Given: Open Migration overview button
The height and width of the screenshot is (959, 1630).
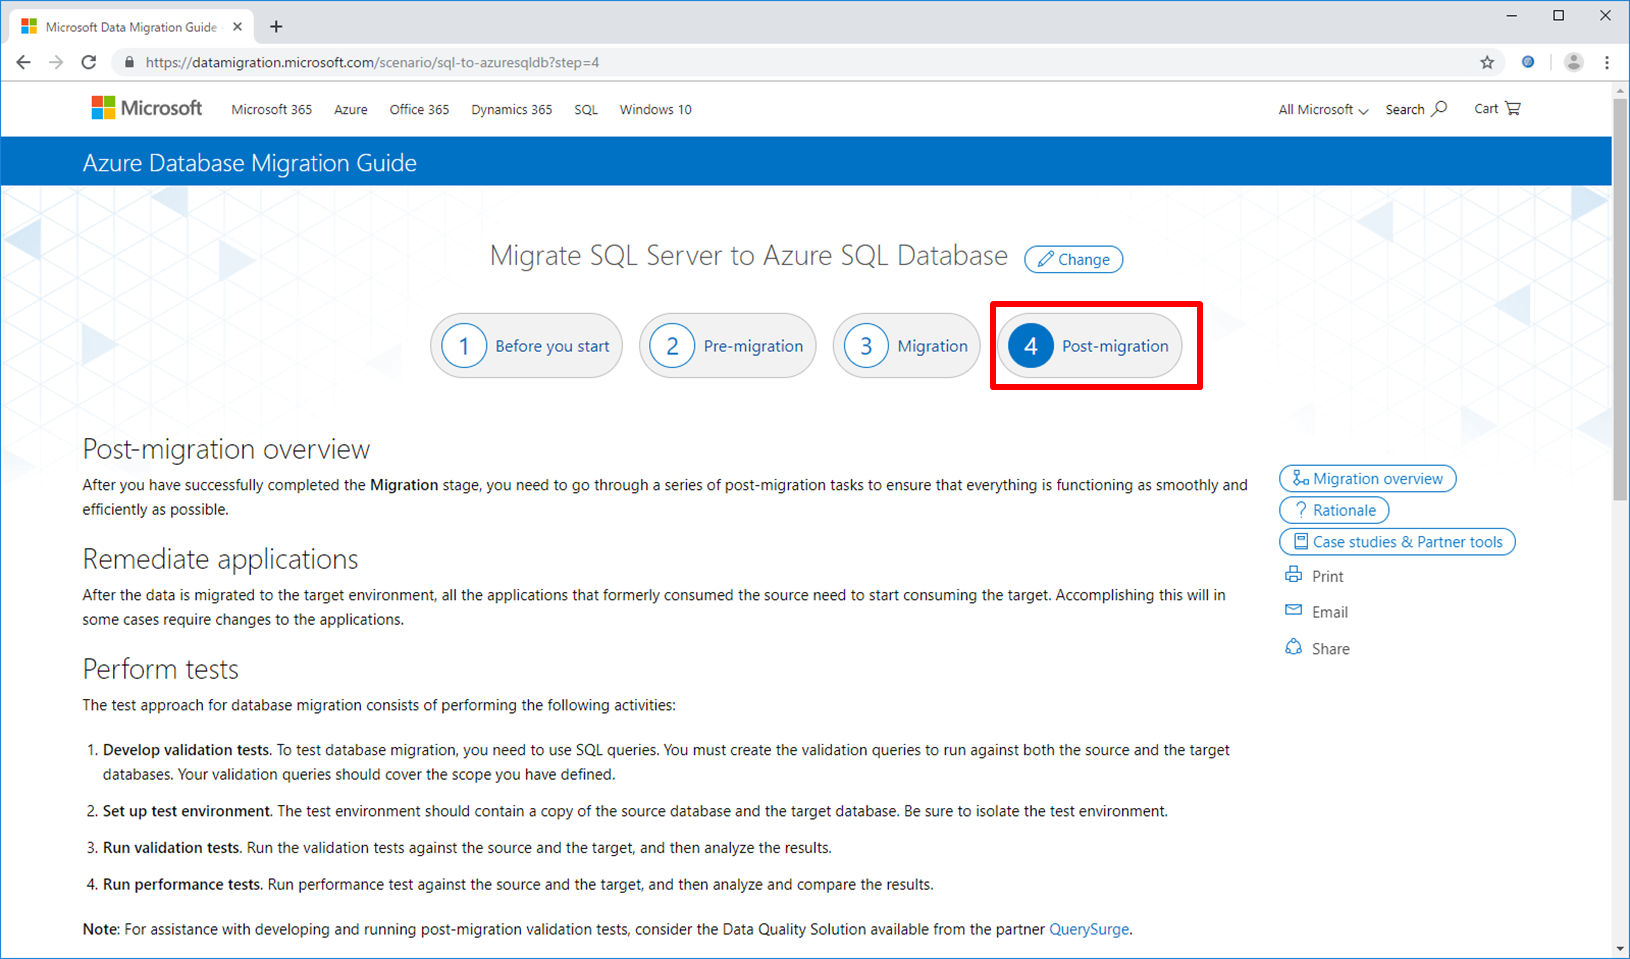Looking at the screenshot, I should (1367, 478).
